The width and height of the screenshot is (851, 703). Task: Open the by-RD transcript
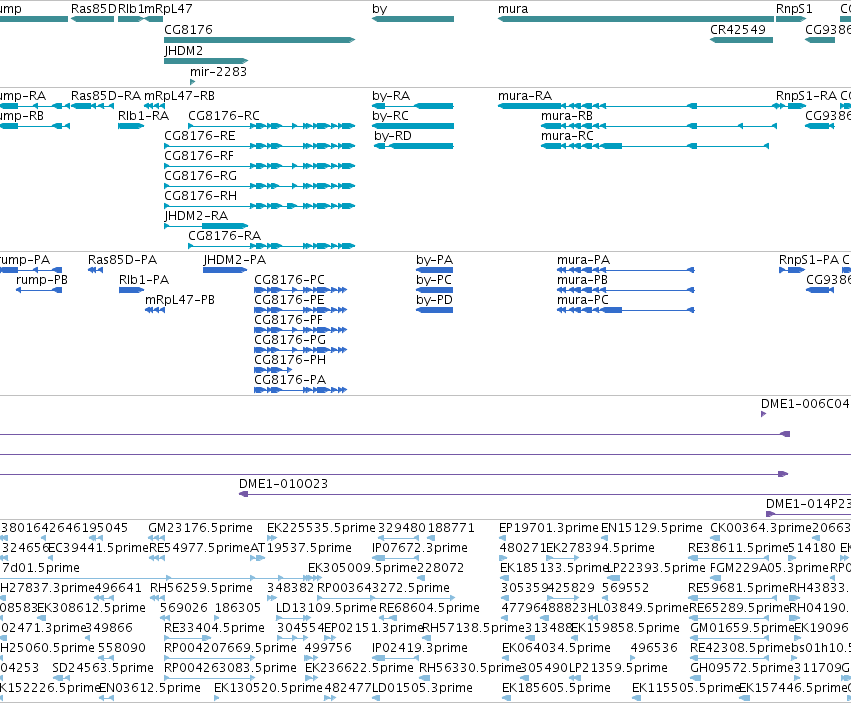(414, 146)
